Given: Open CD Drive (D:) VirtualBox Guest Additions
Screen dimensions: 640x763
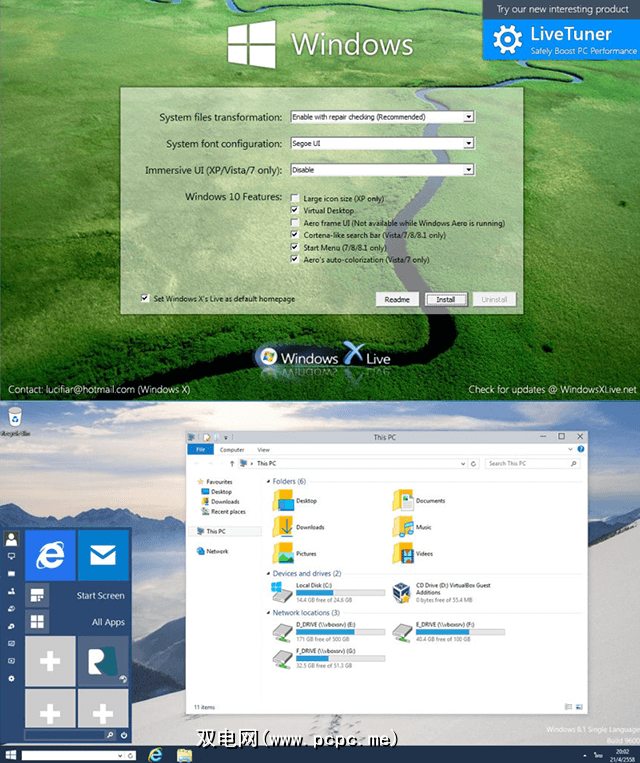Looking at the screenshot, I should pyautogui.click(x=441, y=593).
